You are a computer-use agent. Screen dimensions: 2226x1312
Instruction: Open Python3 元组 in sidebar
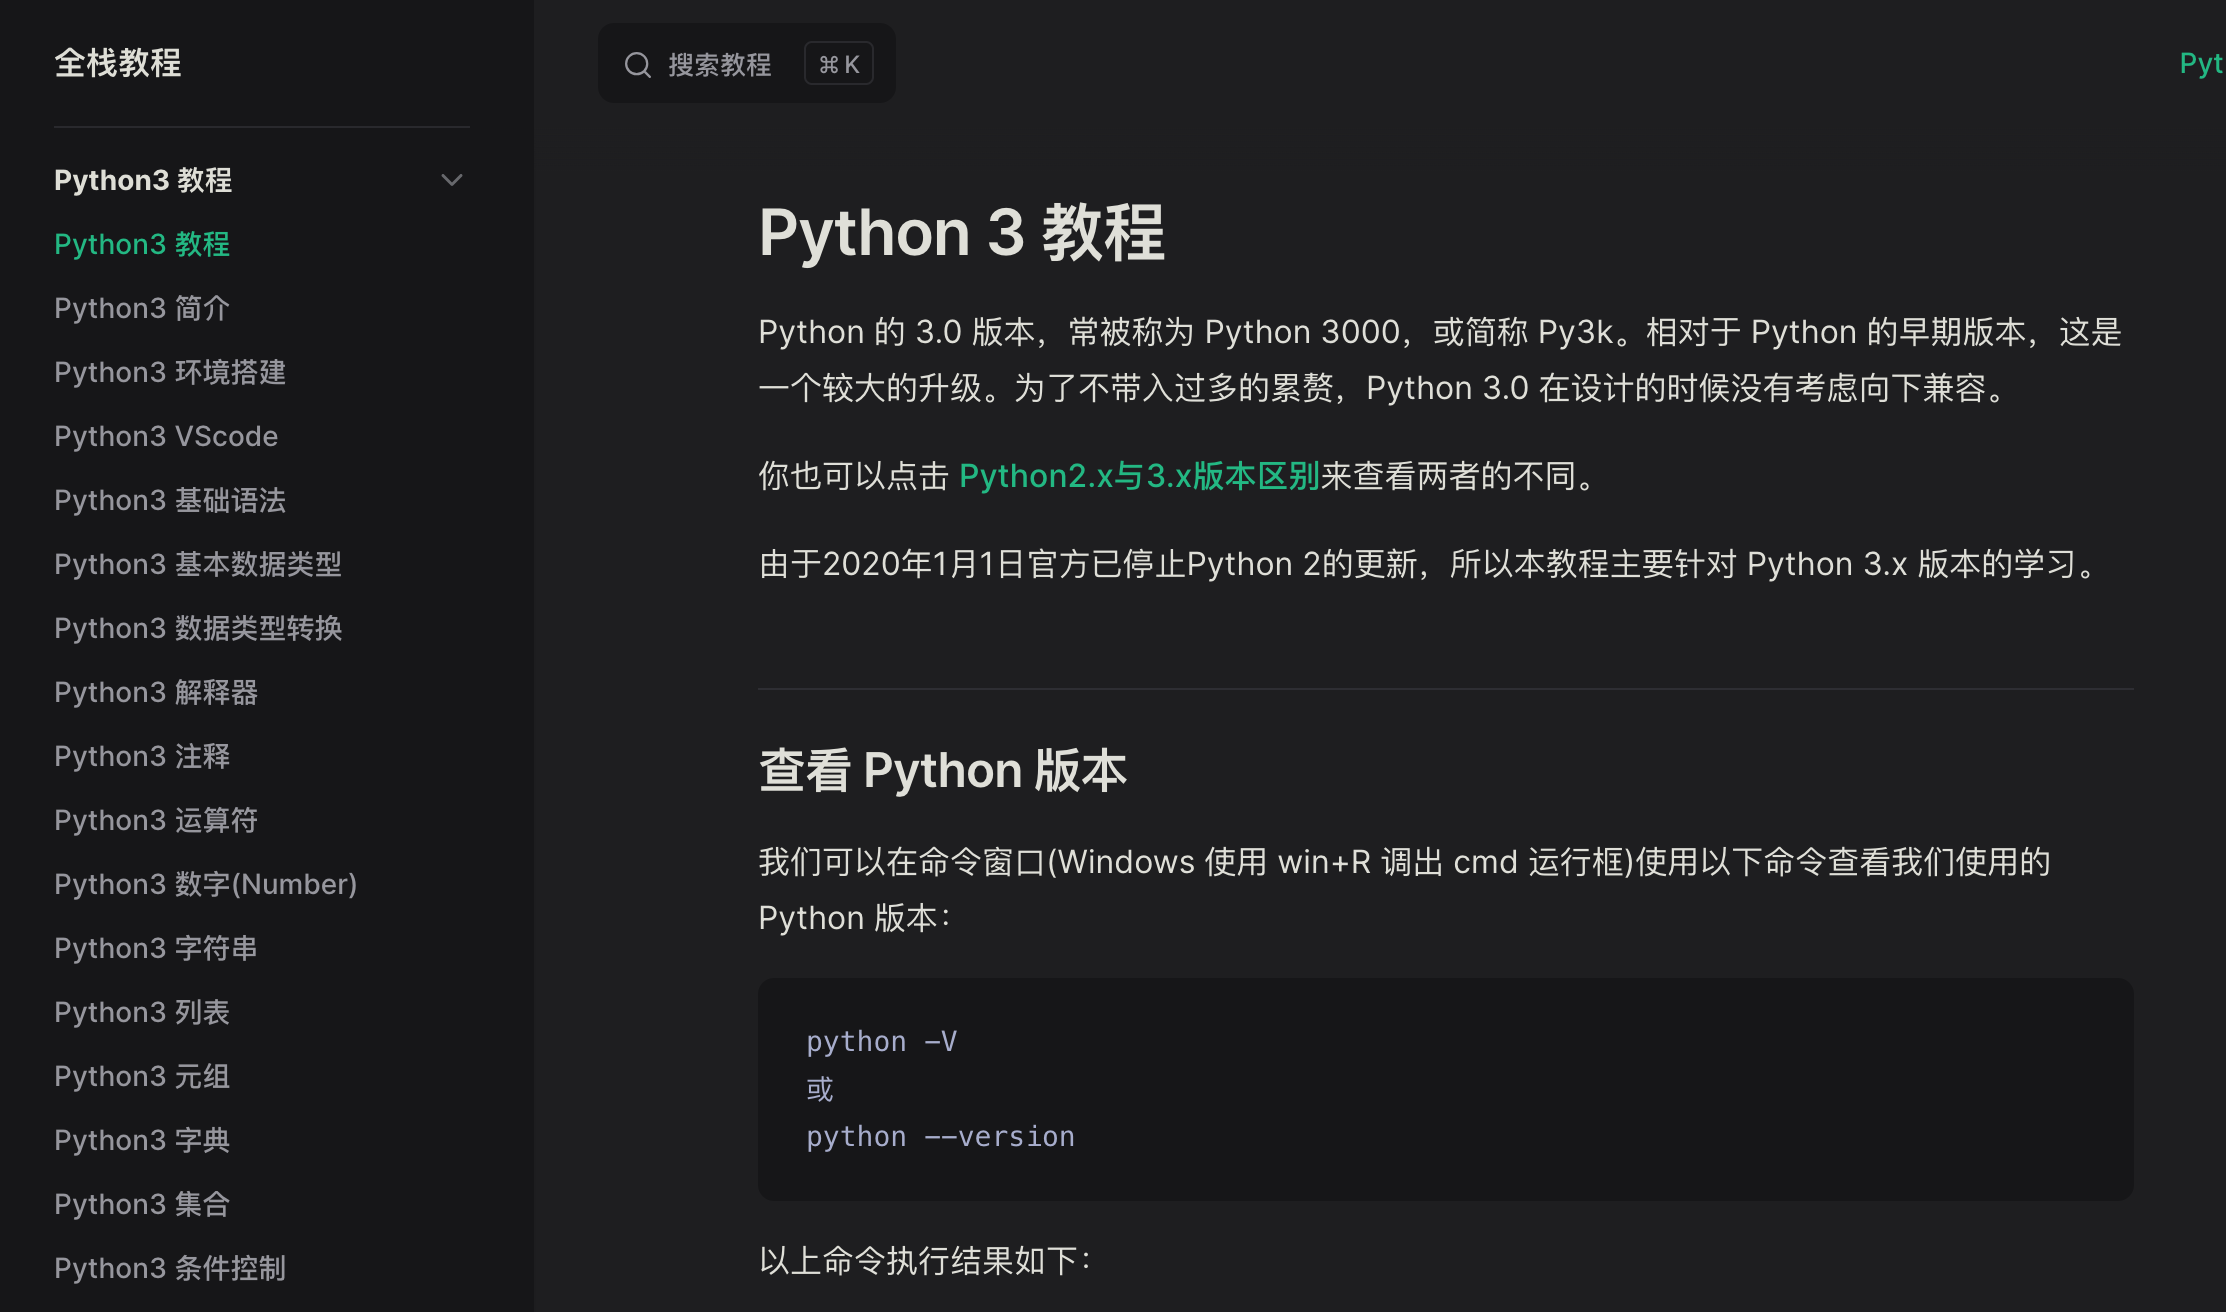pyautogui.click(x=142, y=1076)
